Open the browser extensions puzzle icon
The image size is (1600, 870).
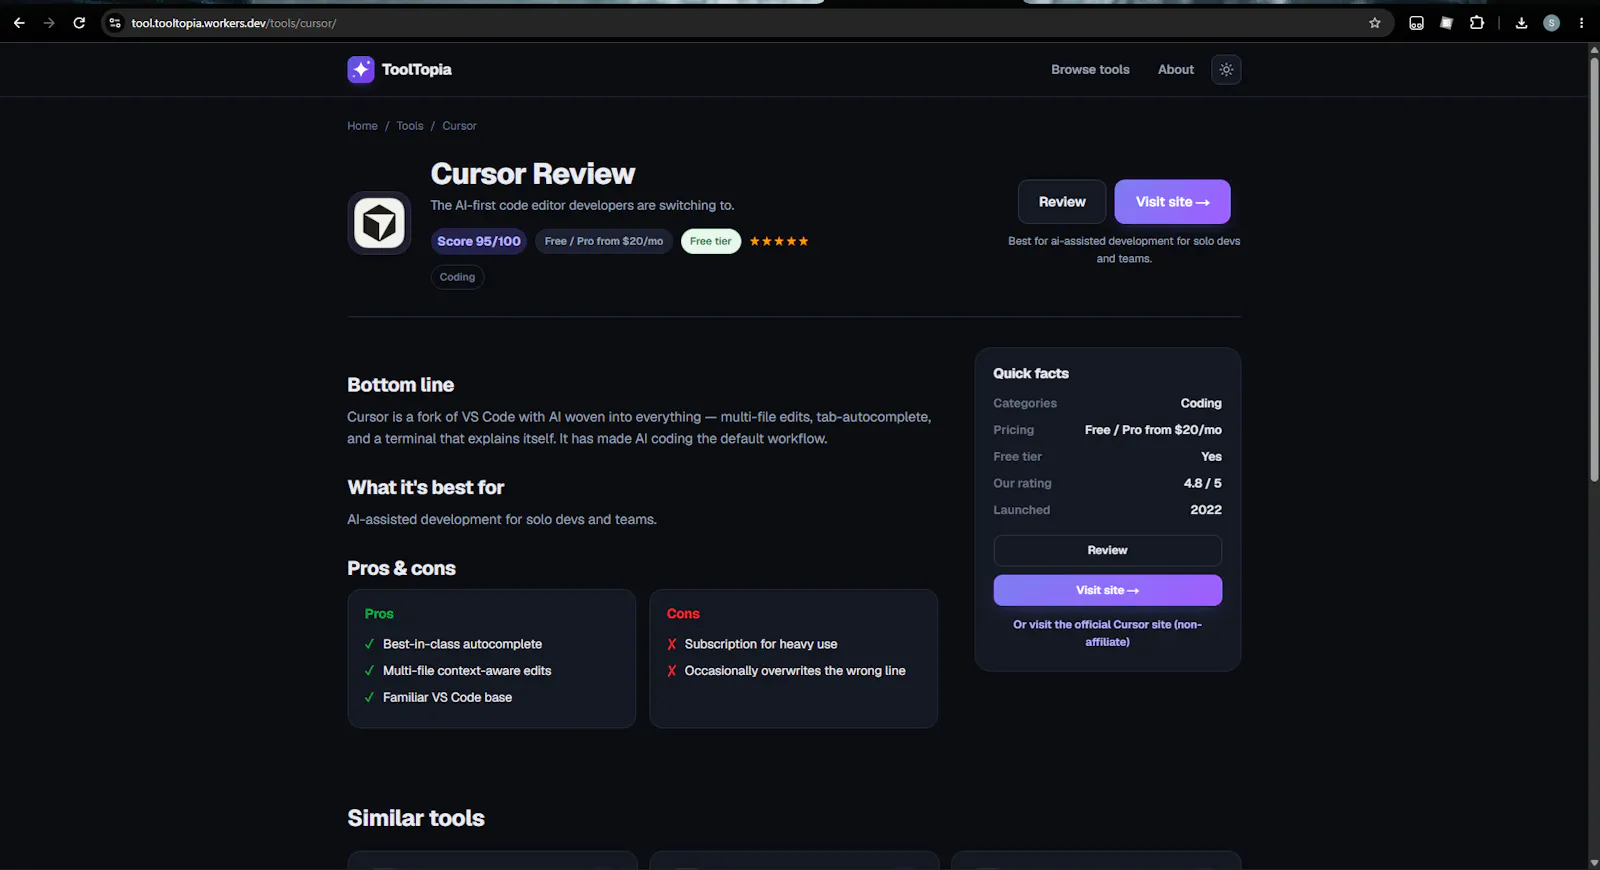[1477, 23]
